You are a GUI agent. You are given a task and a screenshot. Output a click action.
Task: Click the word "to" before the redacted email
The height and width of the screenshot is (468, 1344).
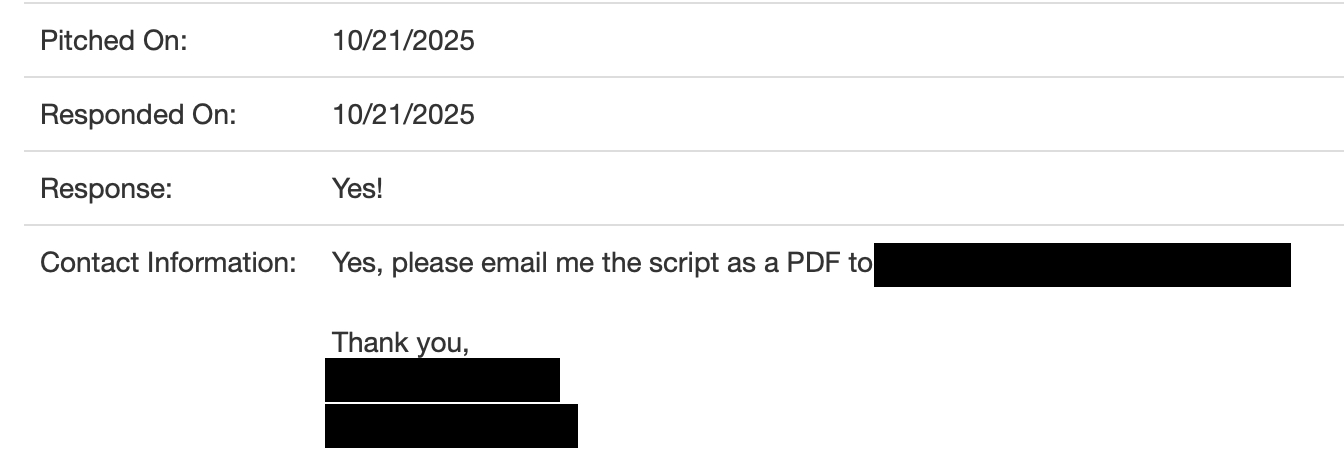coord(859,264)
